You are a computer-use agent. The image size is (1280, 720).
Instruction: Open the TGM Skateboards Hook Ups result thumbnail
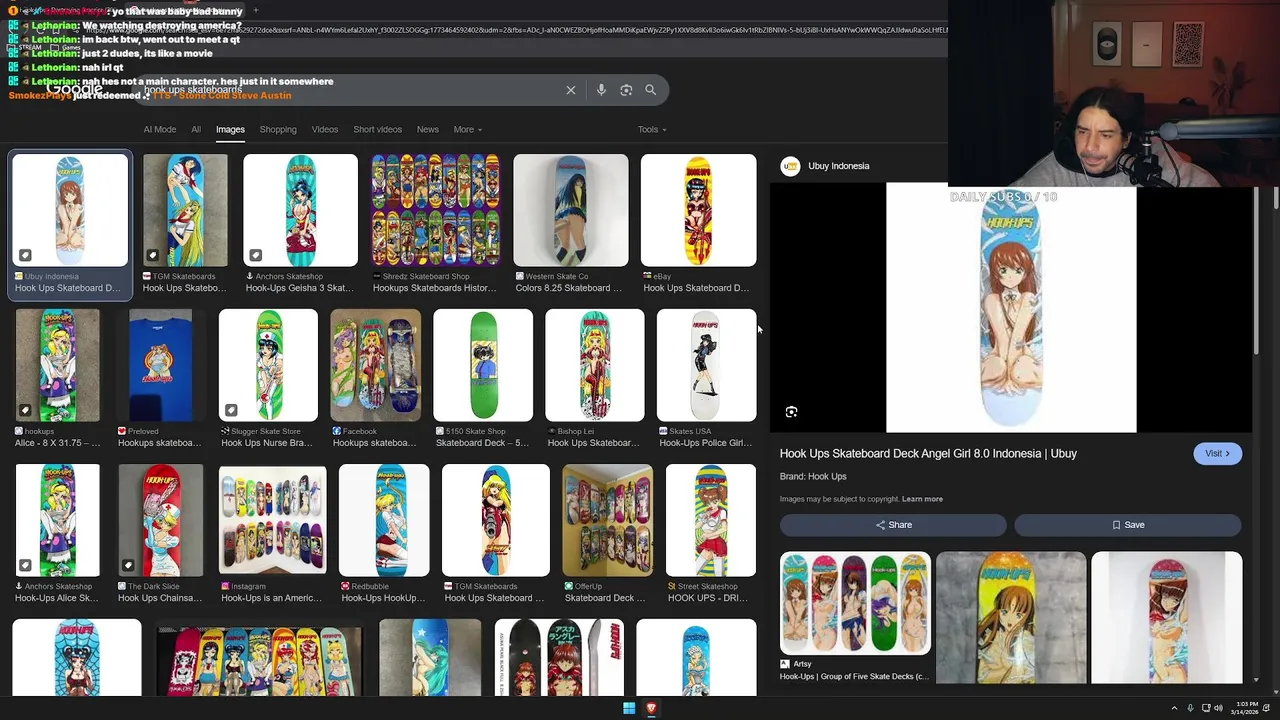point(185,210)
